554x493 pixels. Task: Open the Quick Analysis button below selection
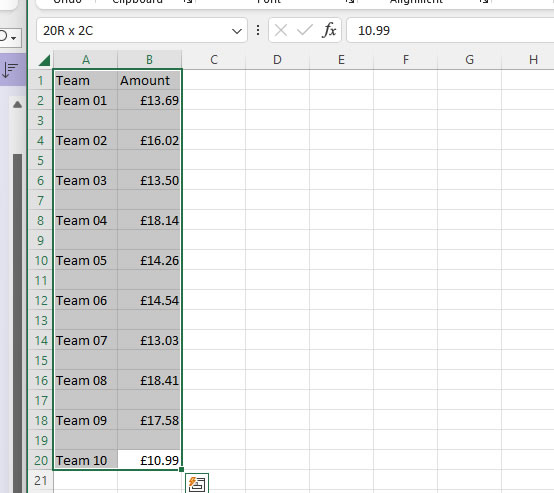coord(197,483)
